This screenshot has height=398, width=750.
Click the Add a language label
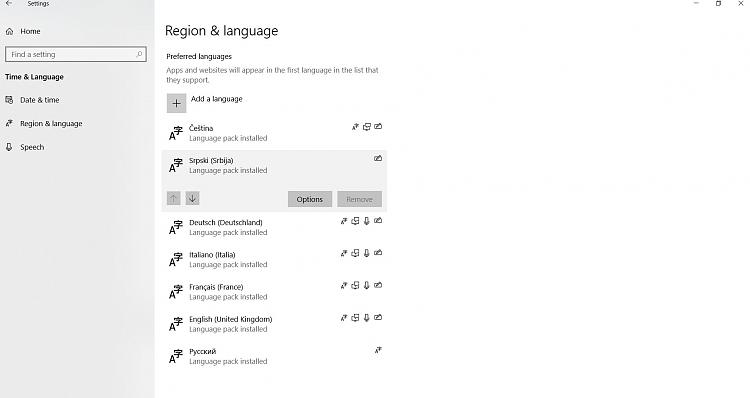[217, 99]
